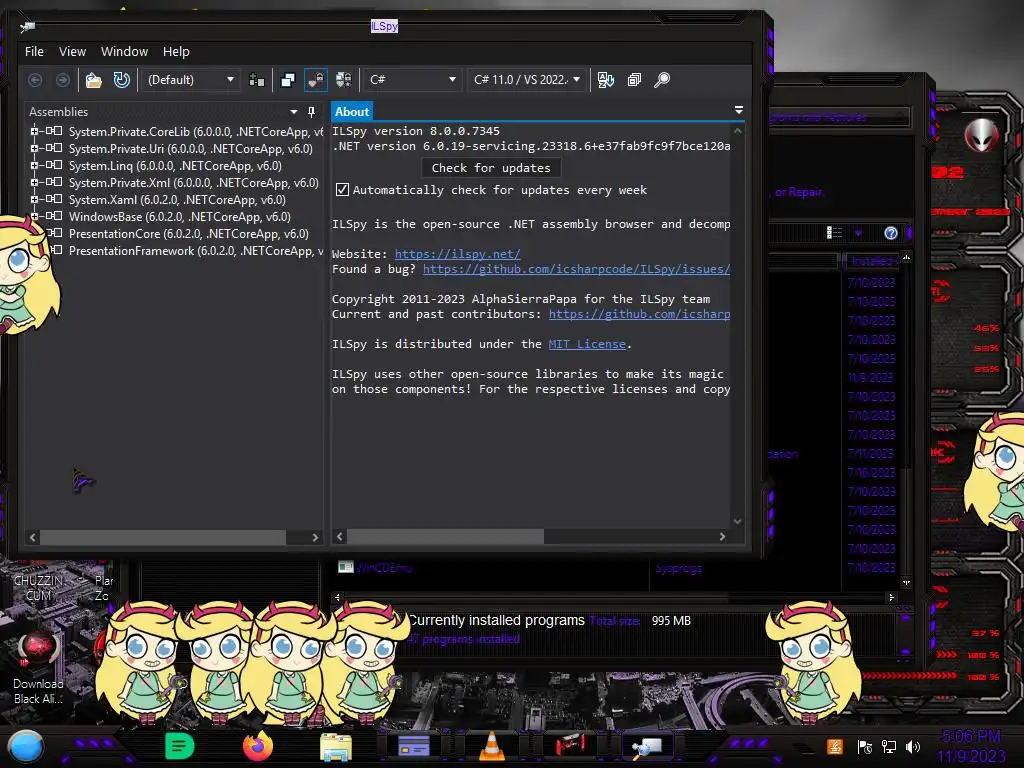
Task: Click the Manage assembly lists icon
Action: (257, 80)
